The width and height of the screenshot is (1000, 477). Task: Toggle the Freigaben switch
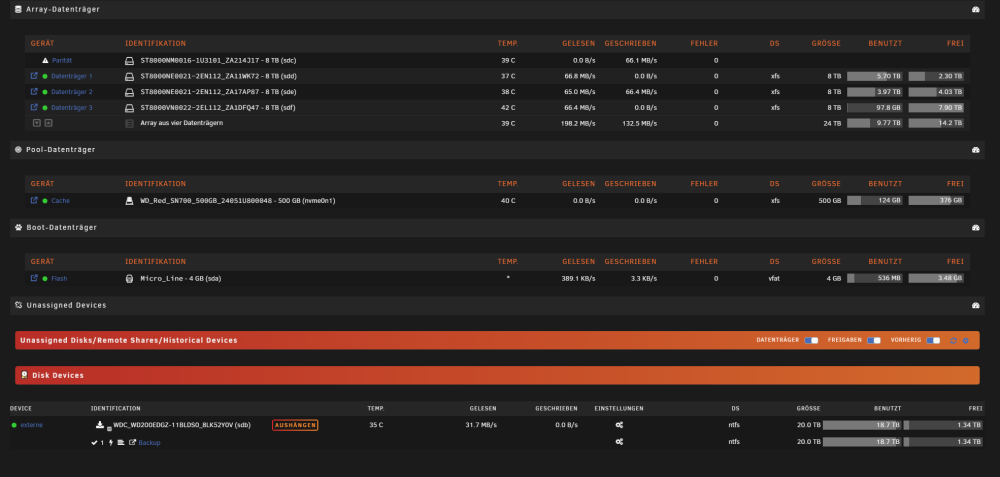coord(874,341)
